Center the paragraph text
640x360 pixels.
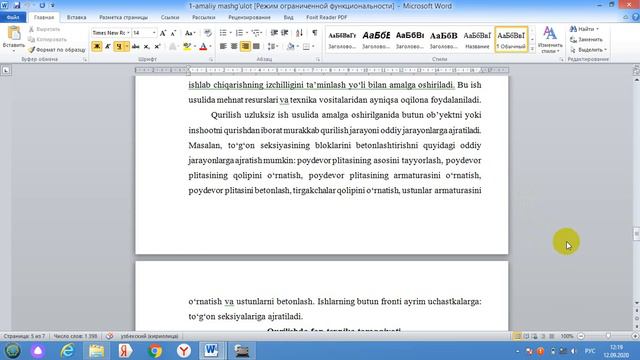[234, 47]
